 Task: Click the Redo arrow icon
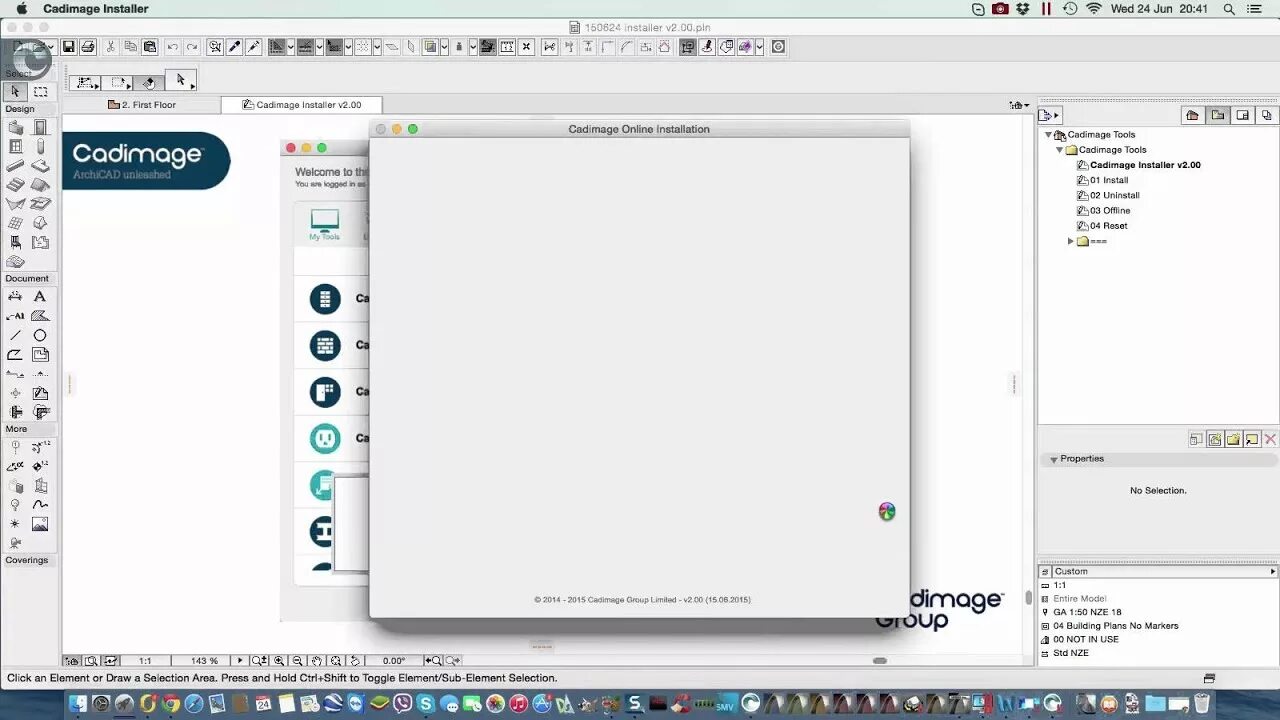pyautogui.click(x=192, y=47)
